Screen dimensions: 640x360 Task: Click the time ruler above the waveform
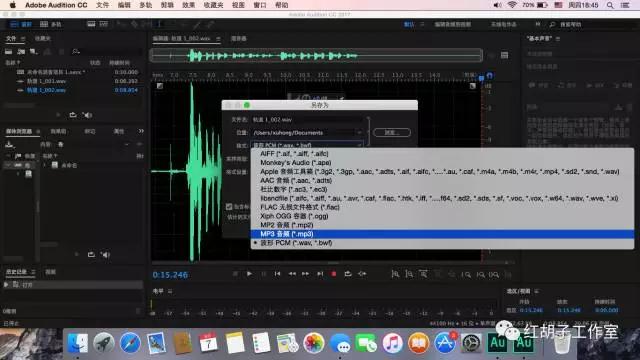click(x=316, y=76)
